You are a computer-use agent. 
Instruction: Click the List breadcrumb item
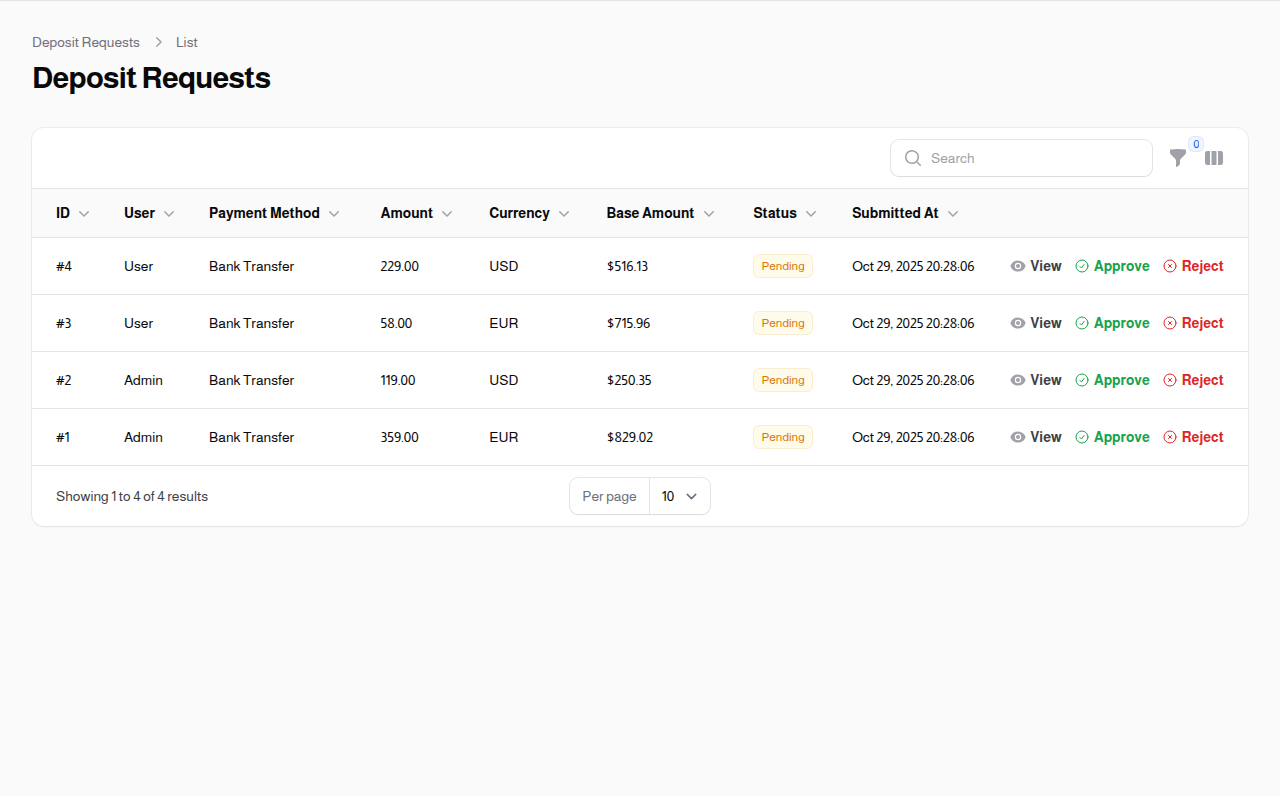187,42
